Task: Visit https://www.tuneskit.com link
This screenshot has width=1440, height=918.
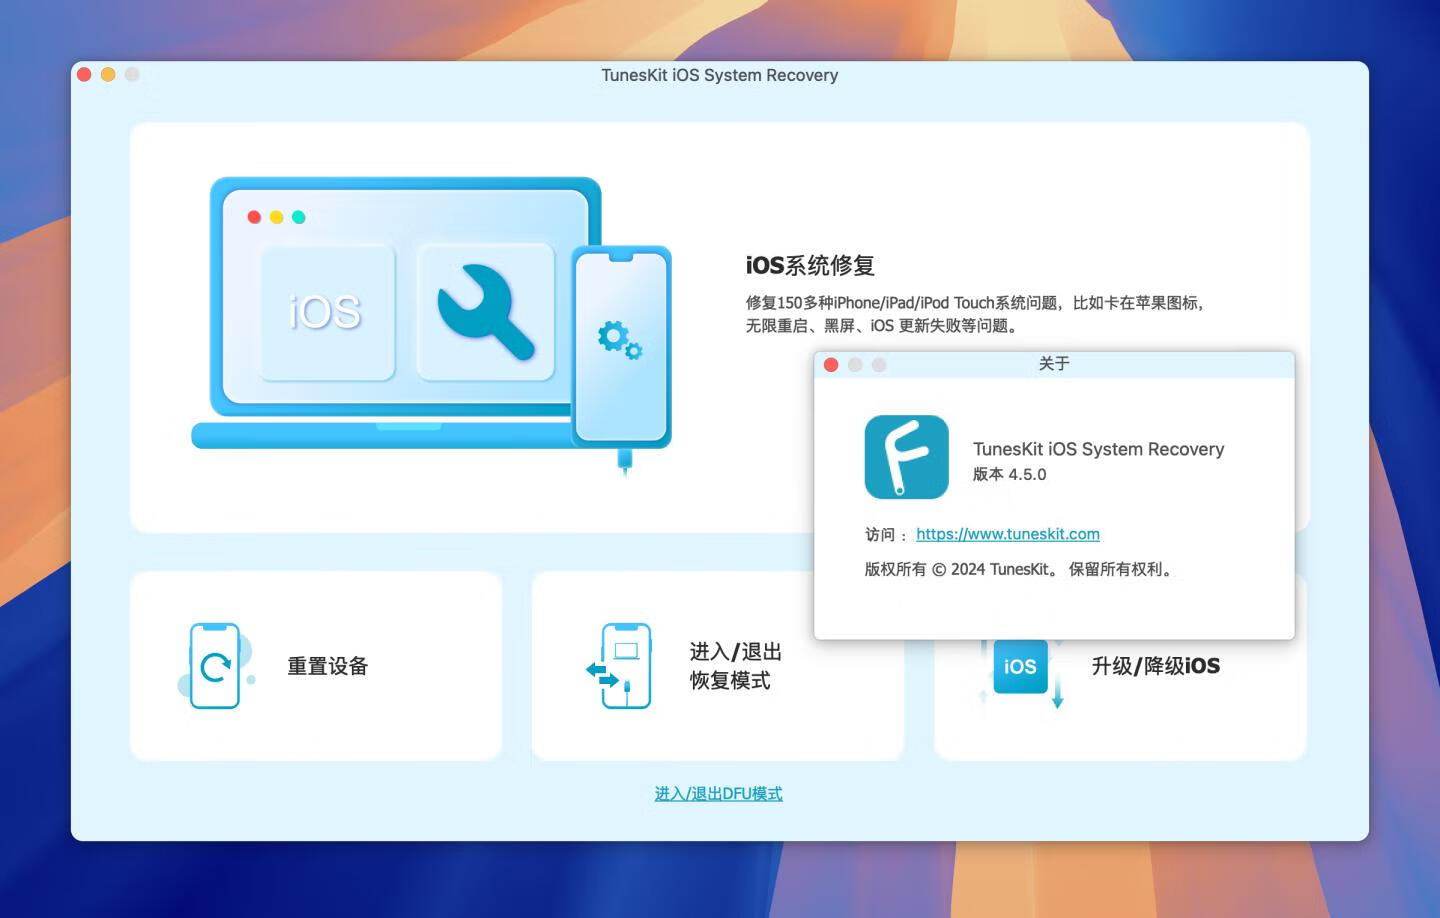Action: click(1007, 534)
